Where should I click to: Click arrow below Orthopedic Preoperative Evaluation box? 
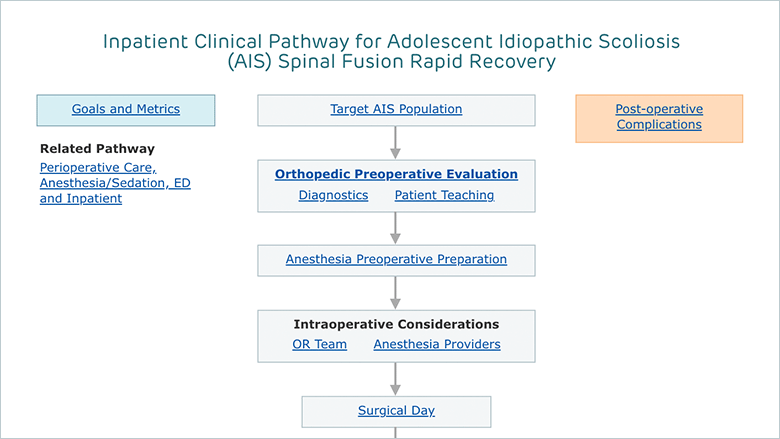click(x=395, y=228)
